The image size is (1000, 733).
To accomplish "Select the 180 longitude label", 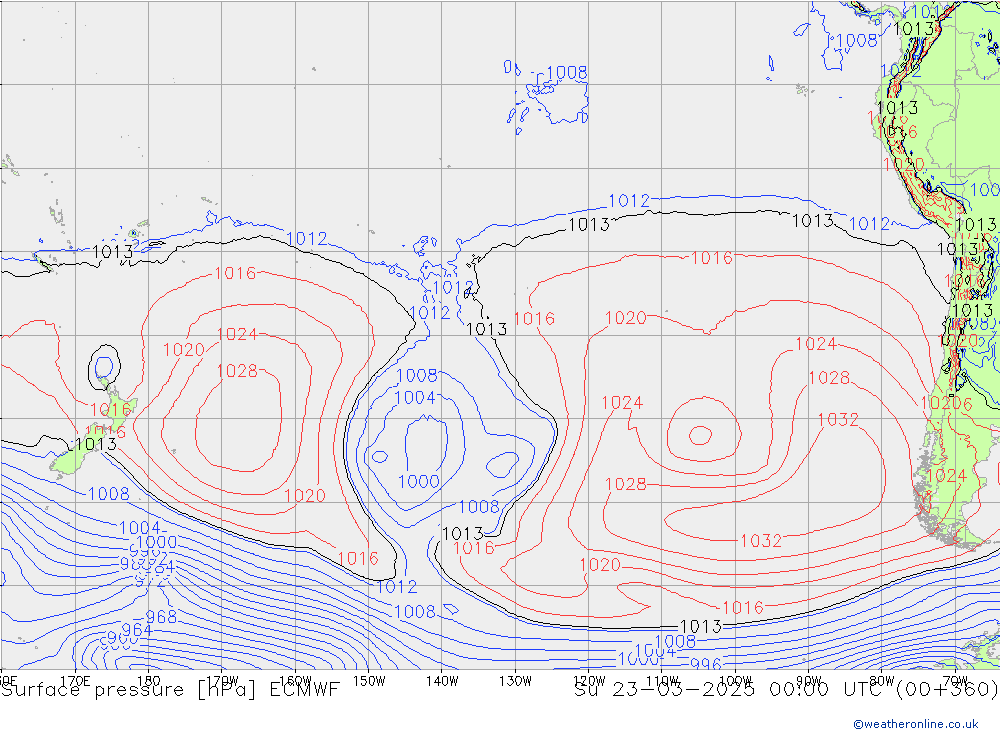I will pyautogui.click(x=149, y=681).
